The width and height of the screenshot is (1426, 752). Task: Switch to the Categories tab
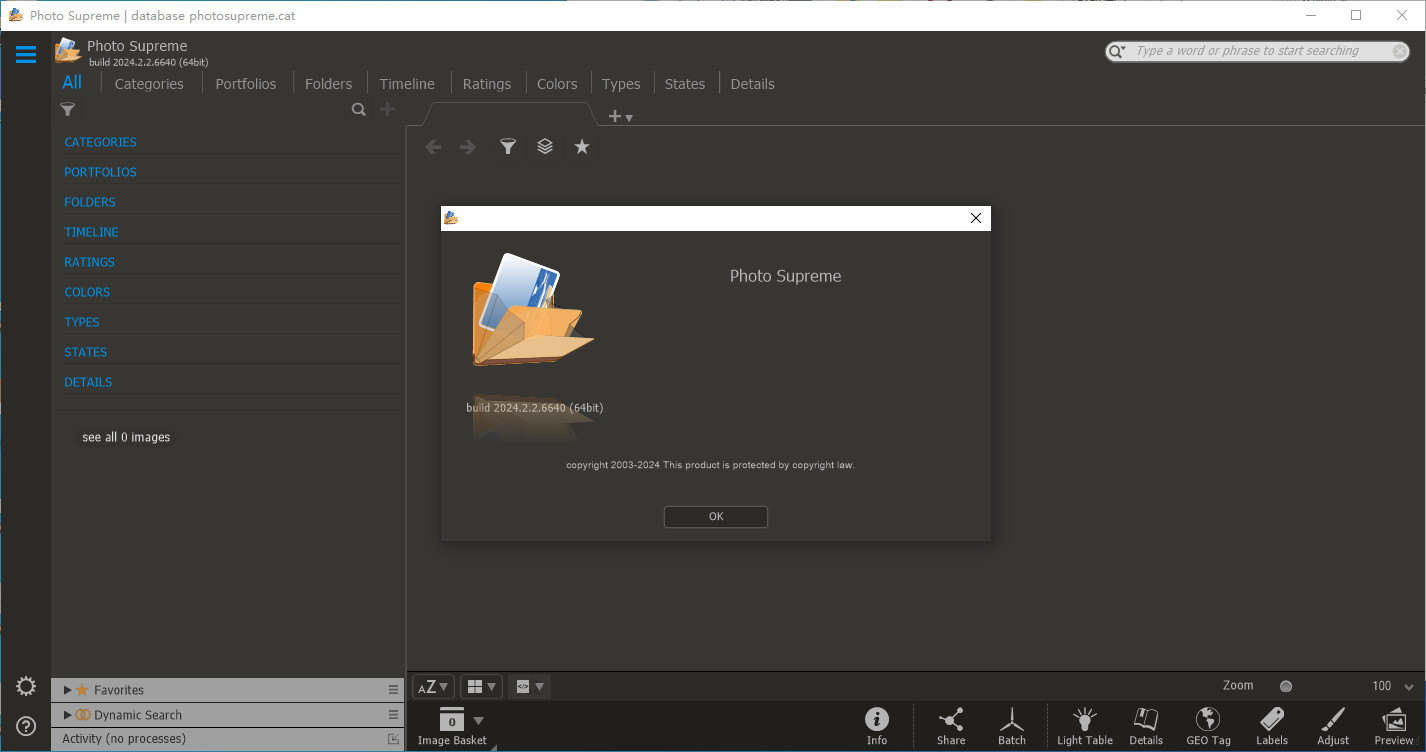(149, 84)
